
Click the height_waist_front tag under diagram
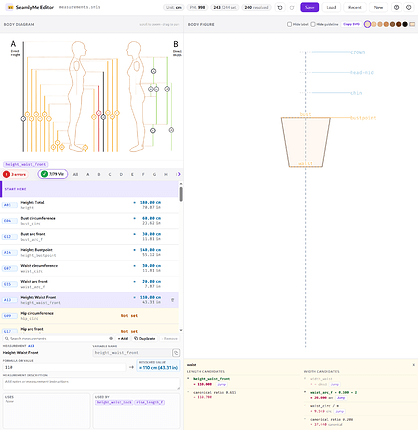point(26,164)
